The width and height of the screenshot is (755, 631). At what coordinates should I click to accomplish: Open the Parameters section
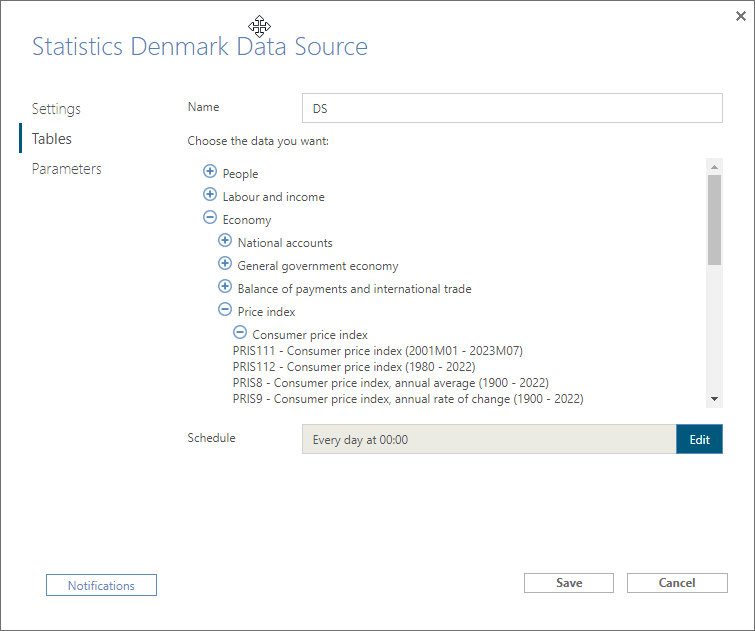pos(66,169)
